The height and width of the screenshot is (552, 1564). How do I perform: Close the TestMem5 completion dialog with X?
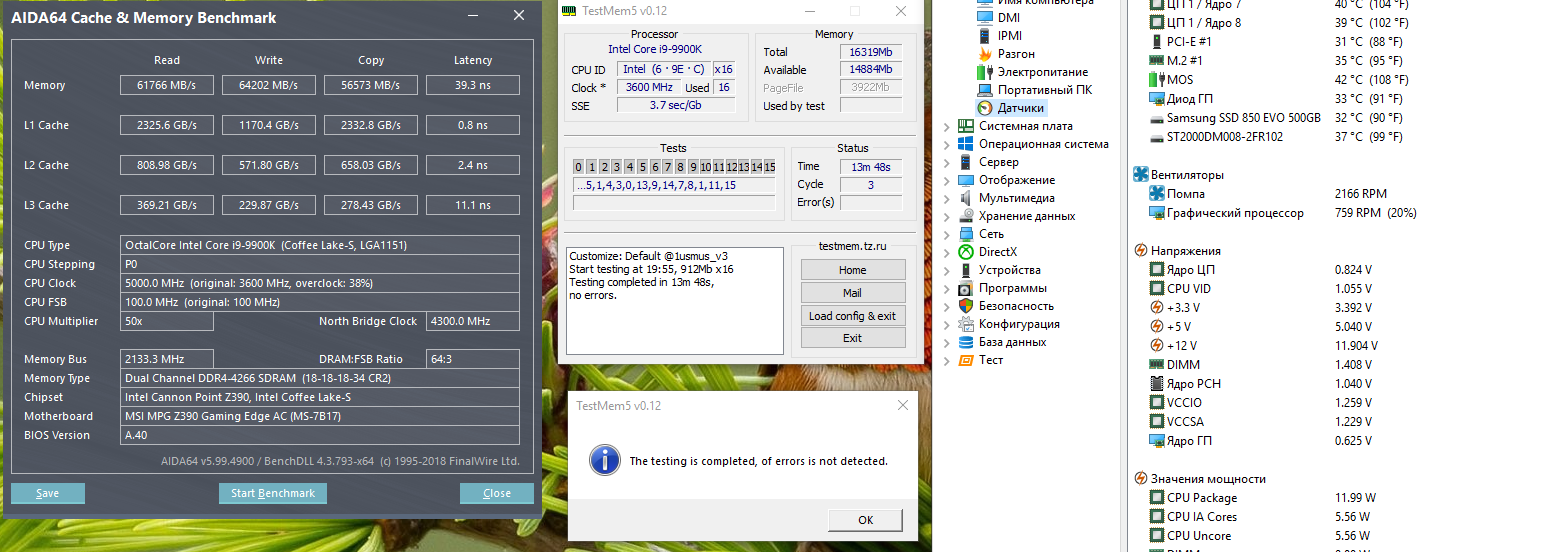[903, 405]
